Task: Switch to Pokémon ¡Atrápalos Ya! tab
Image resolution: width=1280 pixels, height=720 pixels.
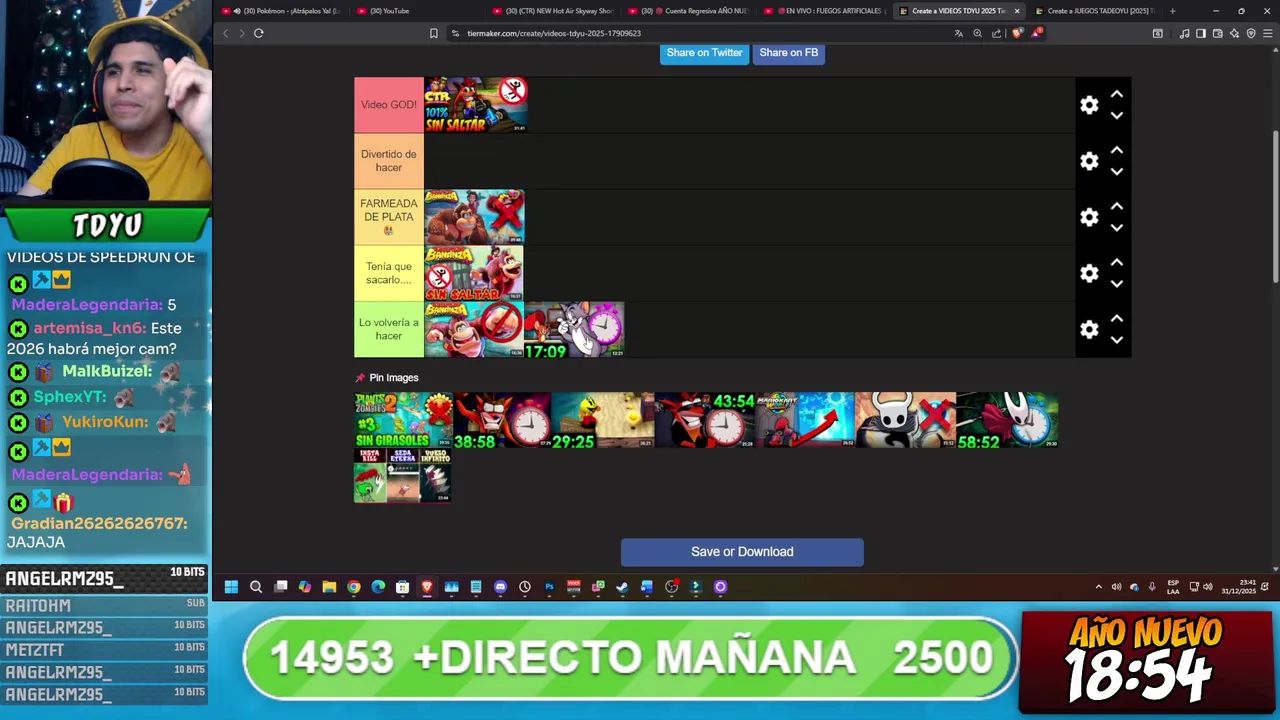Action: click(280, 11)
